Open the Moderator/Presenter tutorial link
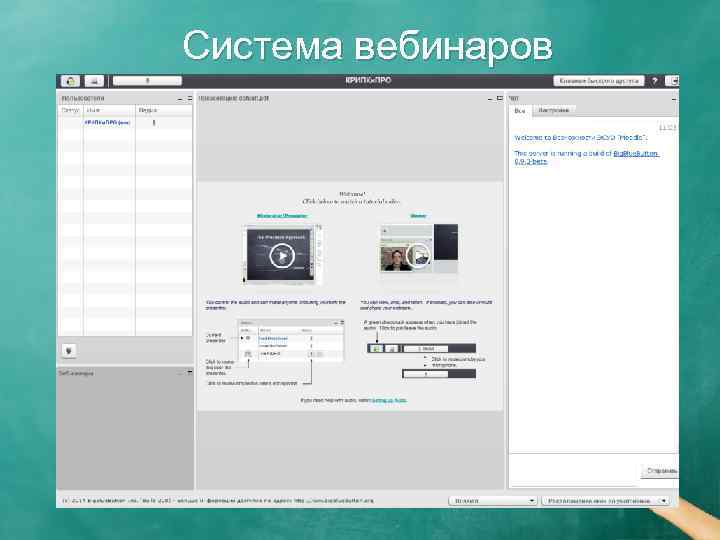720x540 pixels. point(282,215)
